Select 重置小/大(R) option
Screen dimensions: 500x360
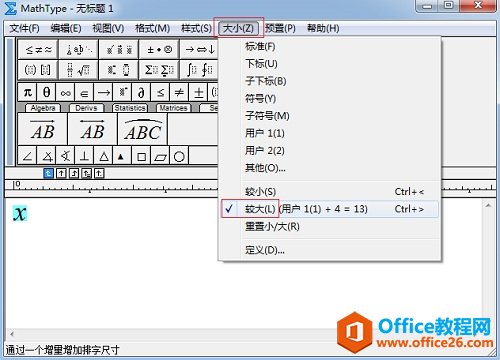click(330, 227)
